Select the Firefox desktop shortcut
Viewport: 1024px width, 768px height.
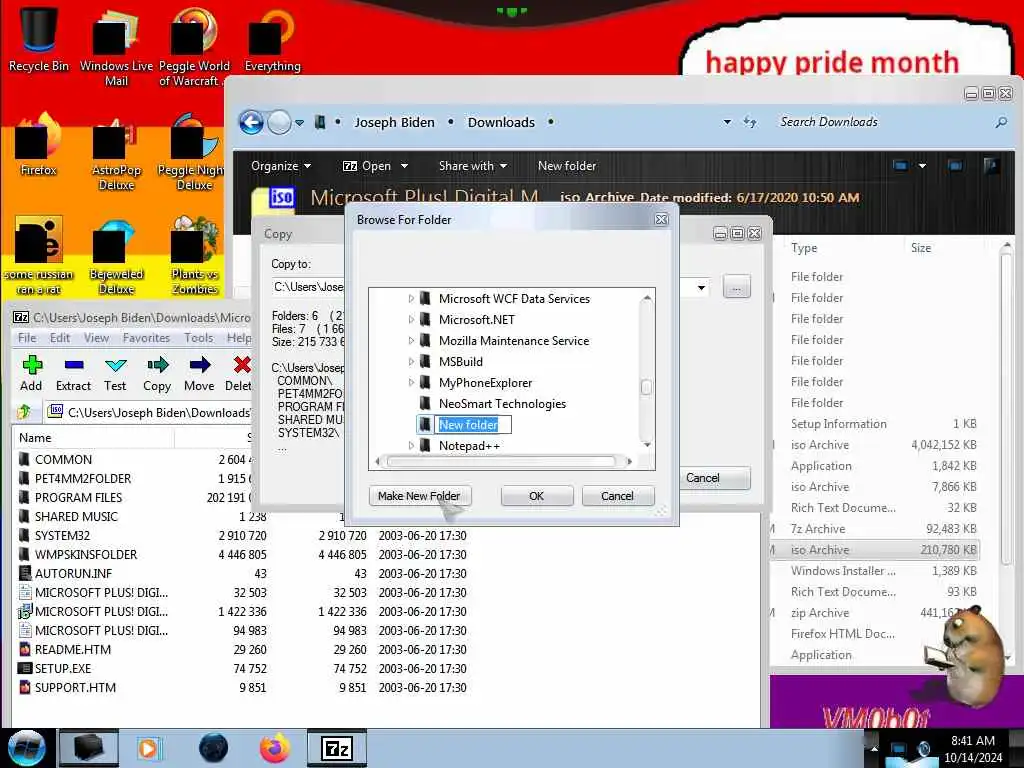(39, 145)
